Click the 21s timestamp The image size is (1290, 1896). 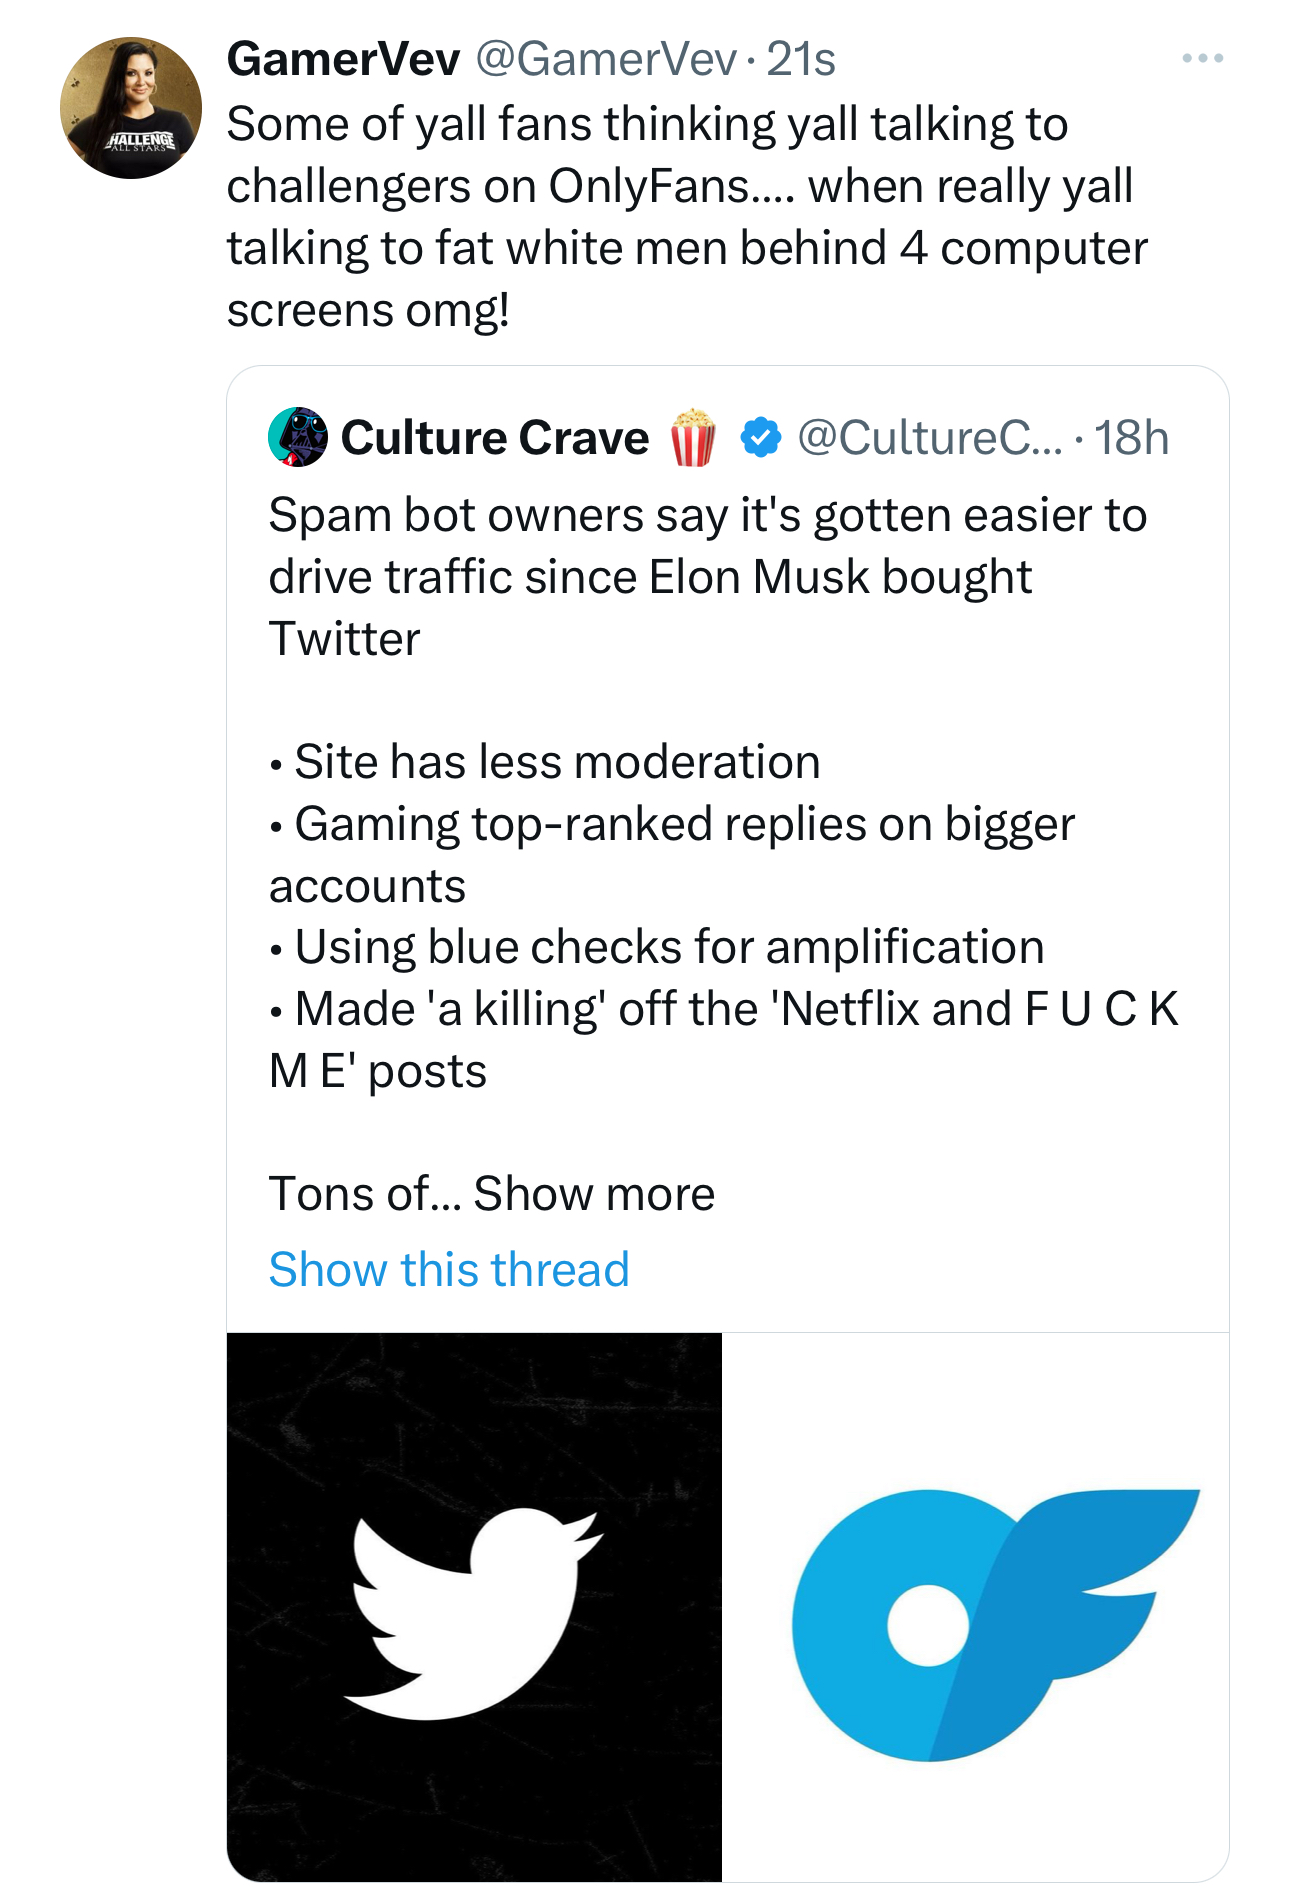coord(800,59)
